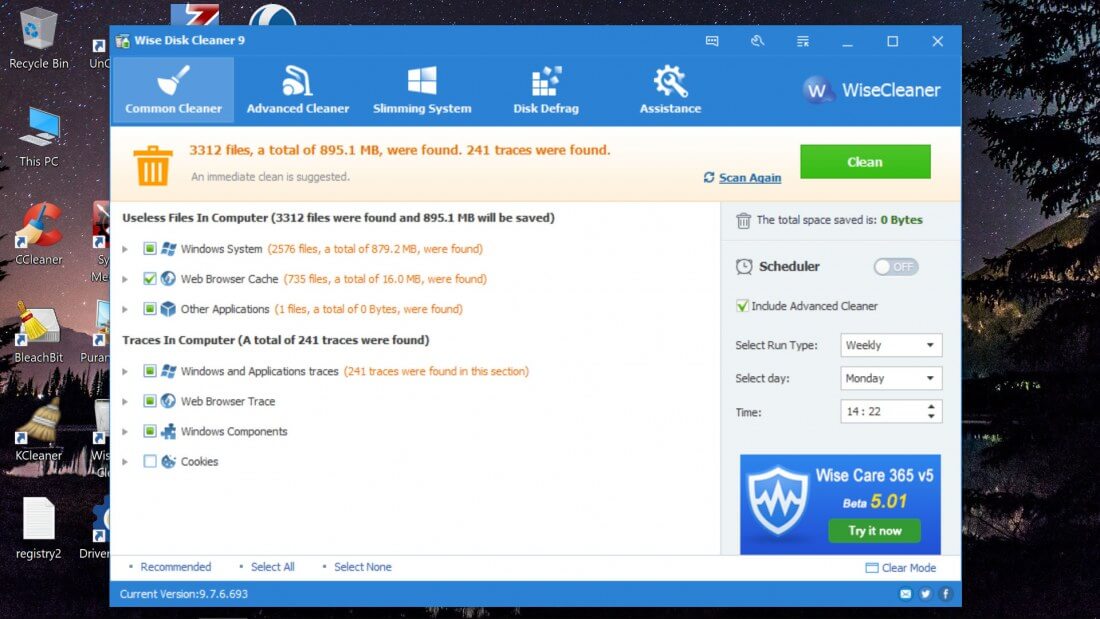Go to the Disk Defrag tab
Image resolution: width=1100 pixels, height=619 pixels.
[x=546, y=90]
